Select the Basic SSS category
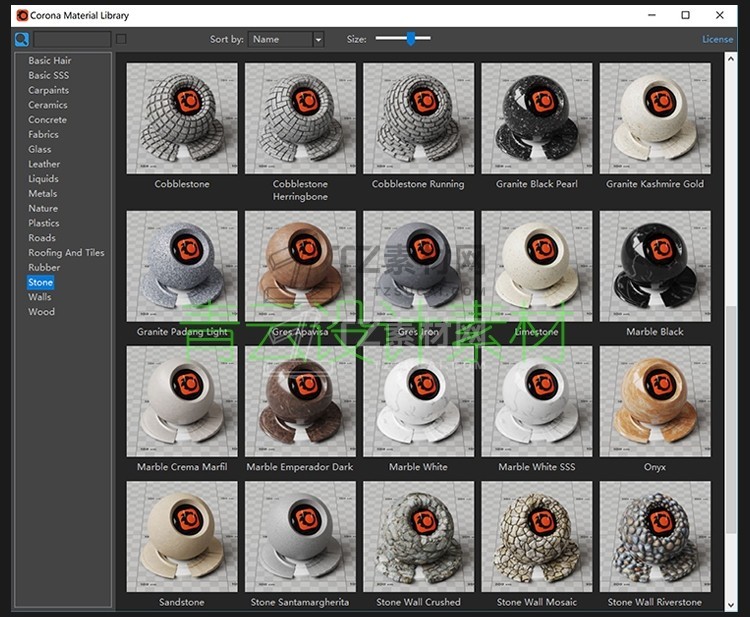 tap(49, 75)
